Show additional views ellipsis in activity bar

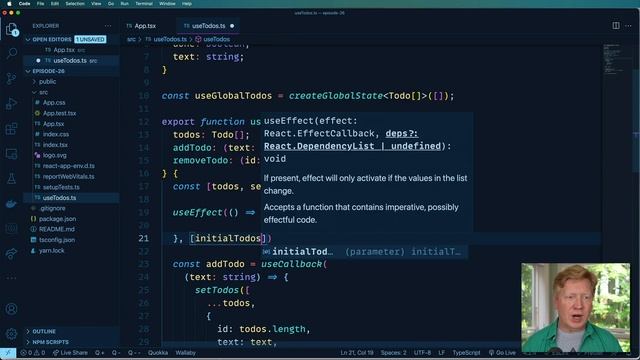point(11,278)
